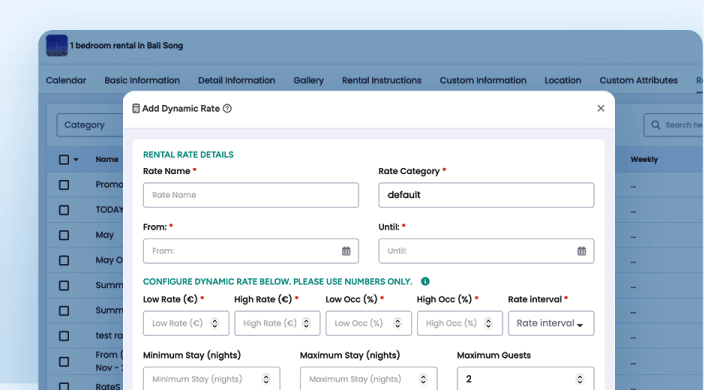
Task: Open the Until date calendar picker
Action: coord(581,251)
